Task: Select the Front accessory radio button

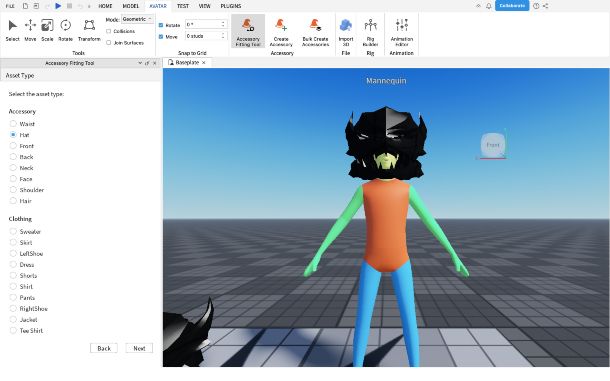Action: point(13,146)
